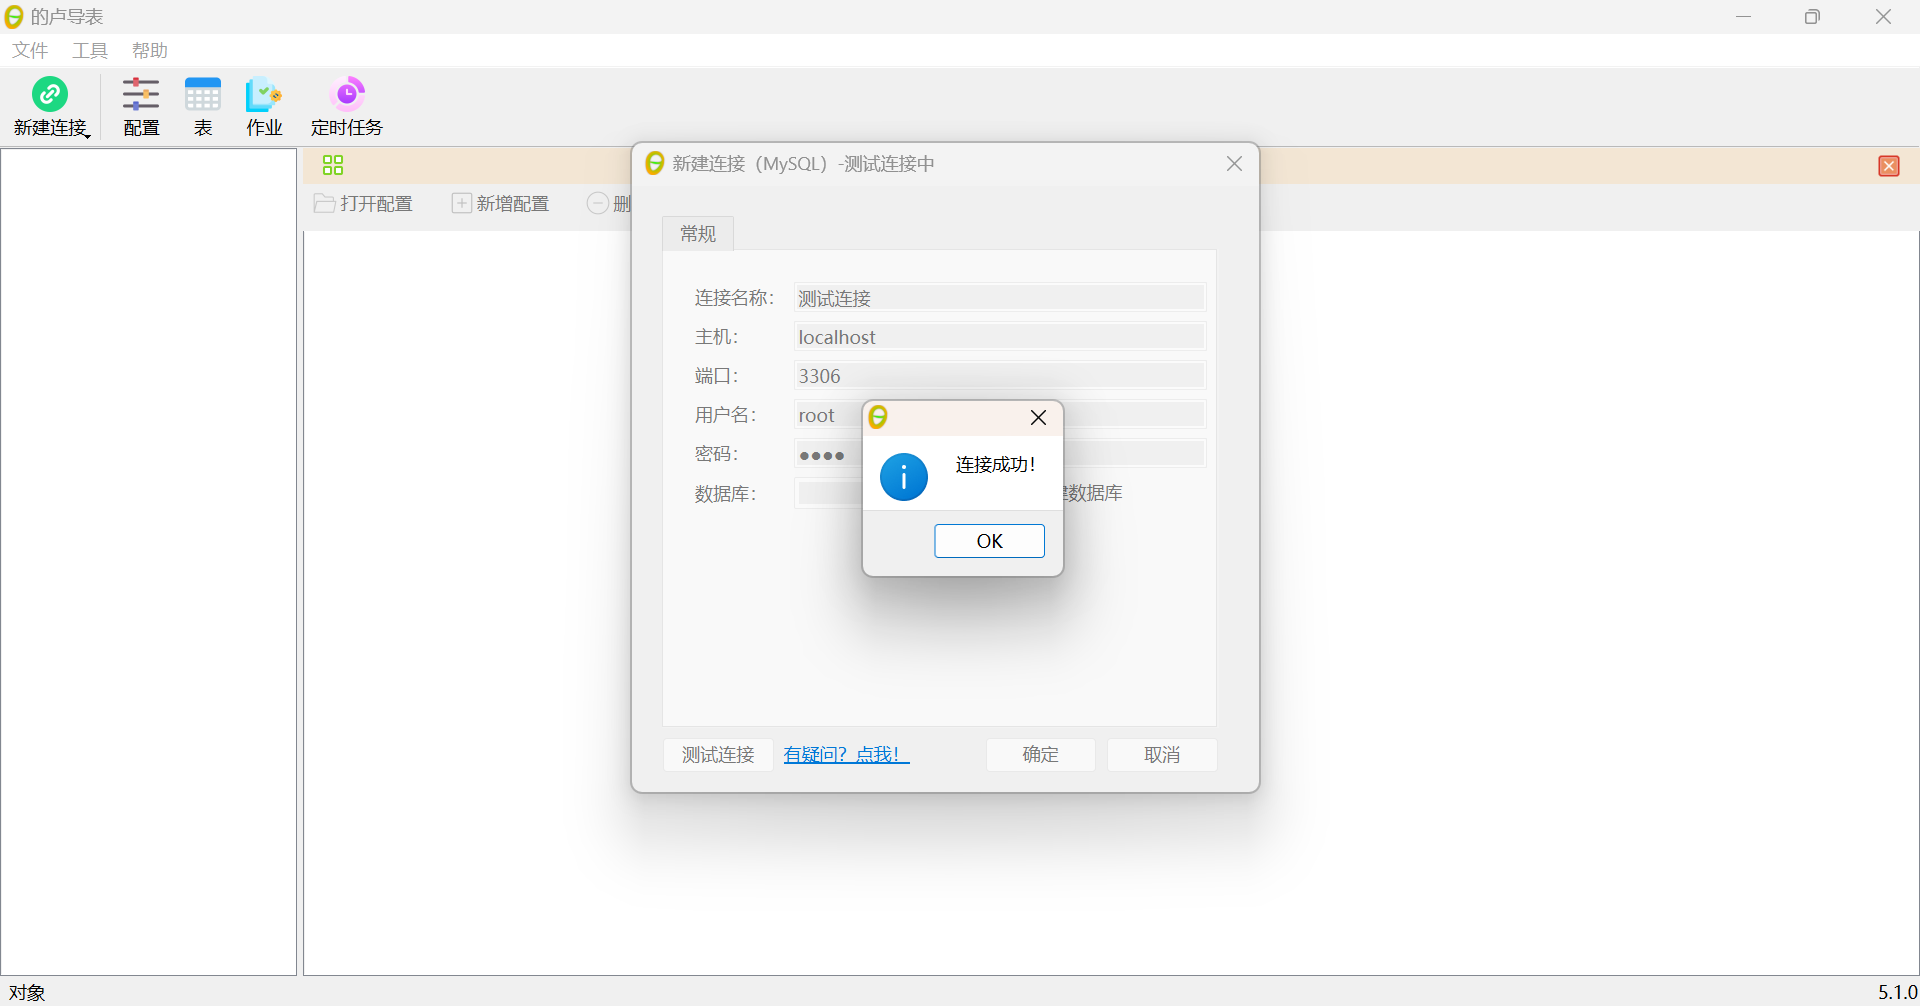
Task: Open the 配置 toolbar icon
Action: point(141,107)
